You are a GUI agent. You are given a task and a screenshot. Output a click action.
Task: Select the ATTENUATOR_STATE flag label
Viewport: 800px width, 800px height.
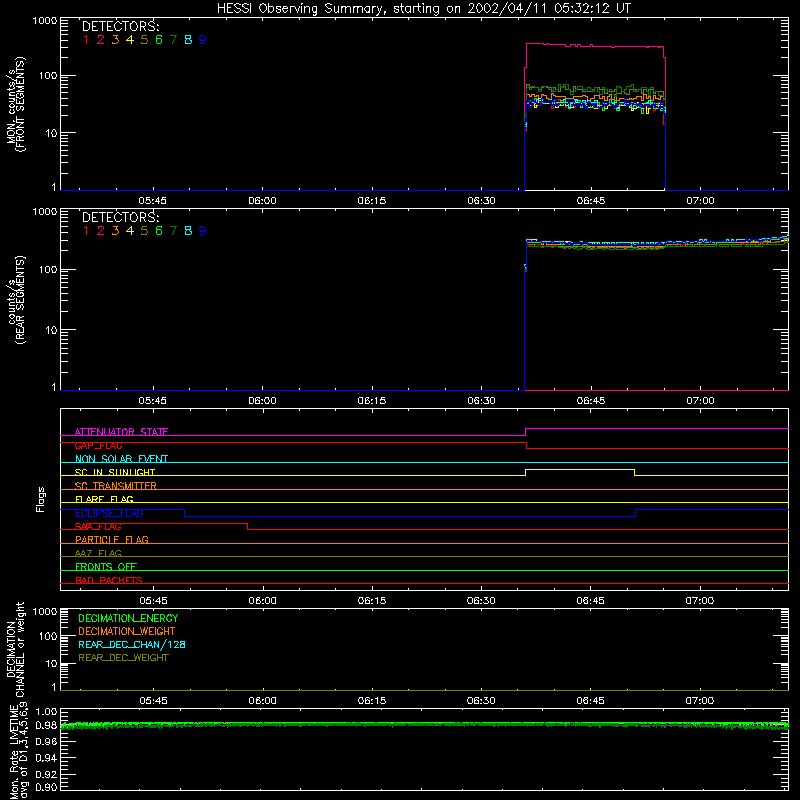121,432
